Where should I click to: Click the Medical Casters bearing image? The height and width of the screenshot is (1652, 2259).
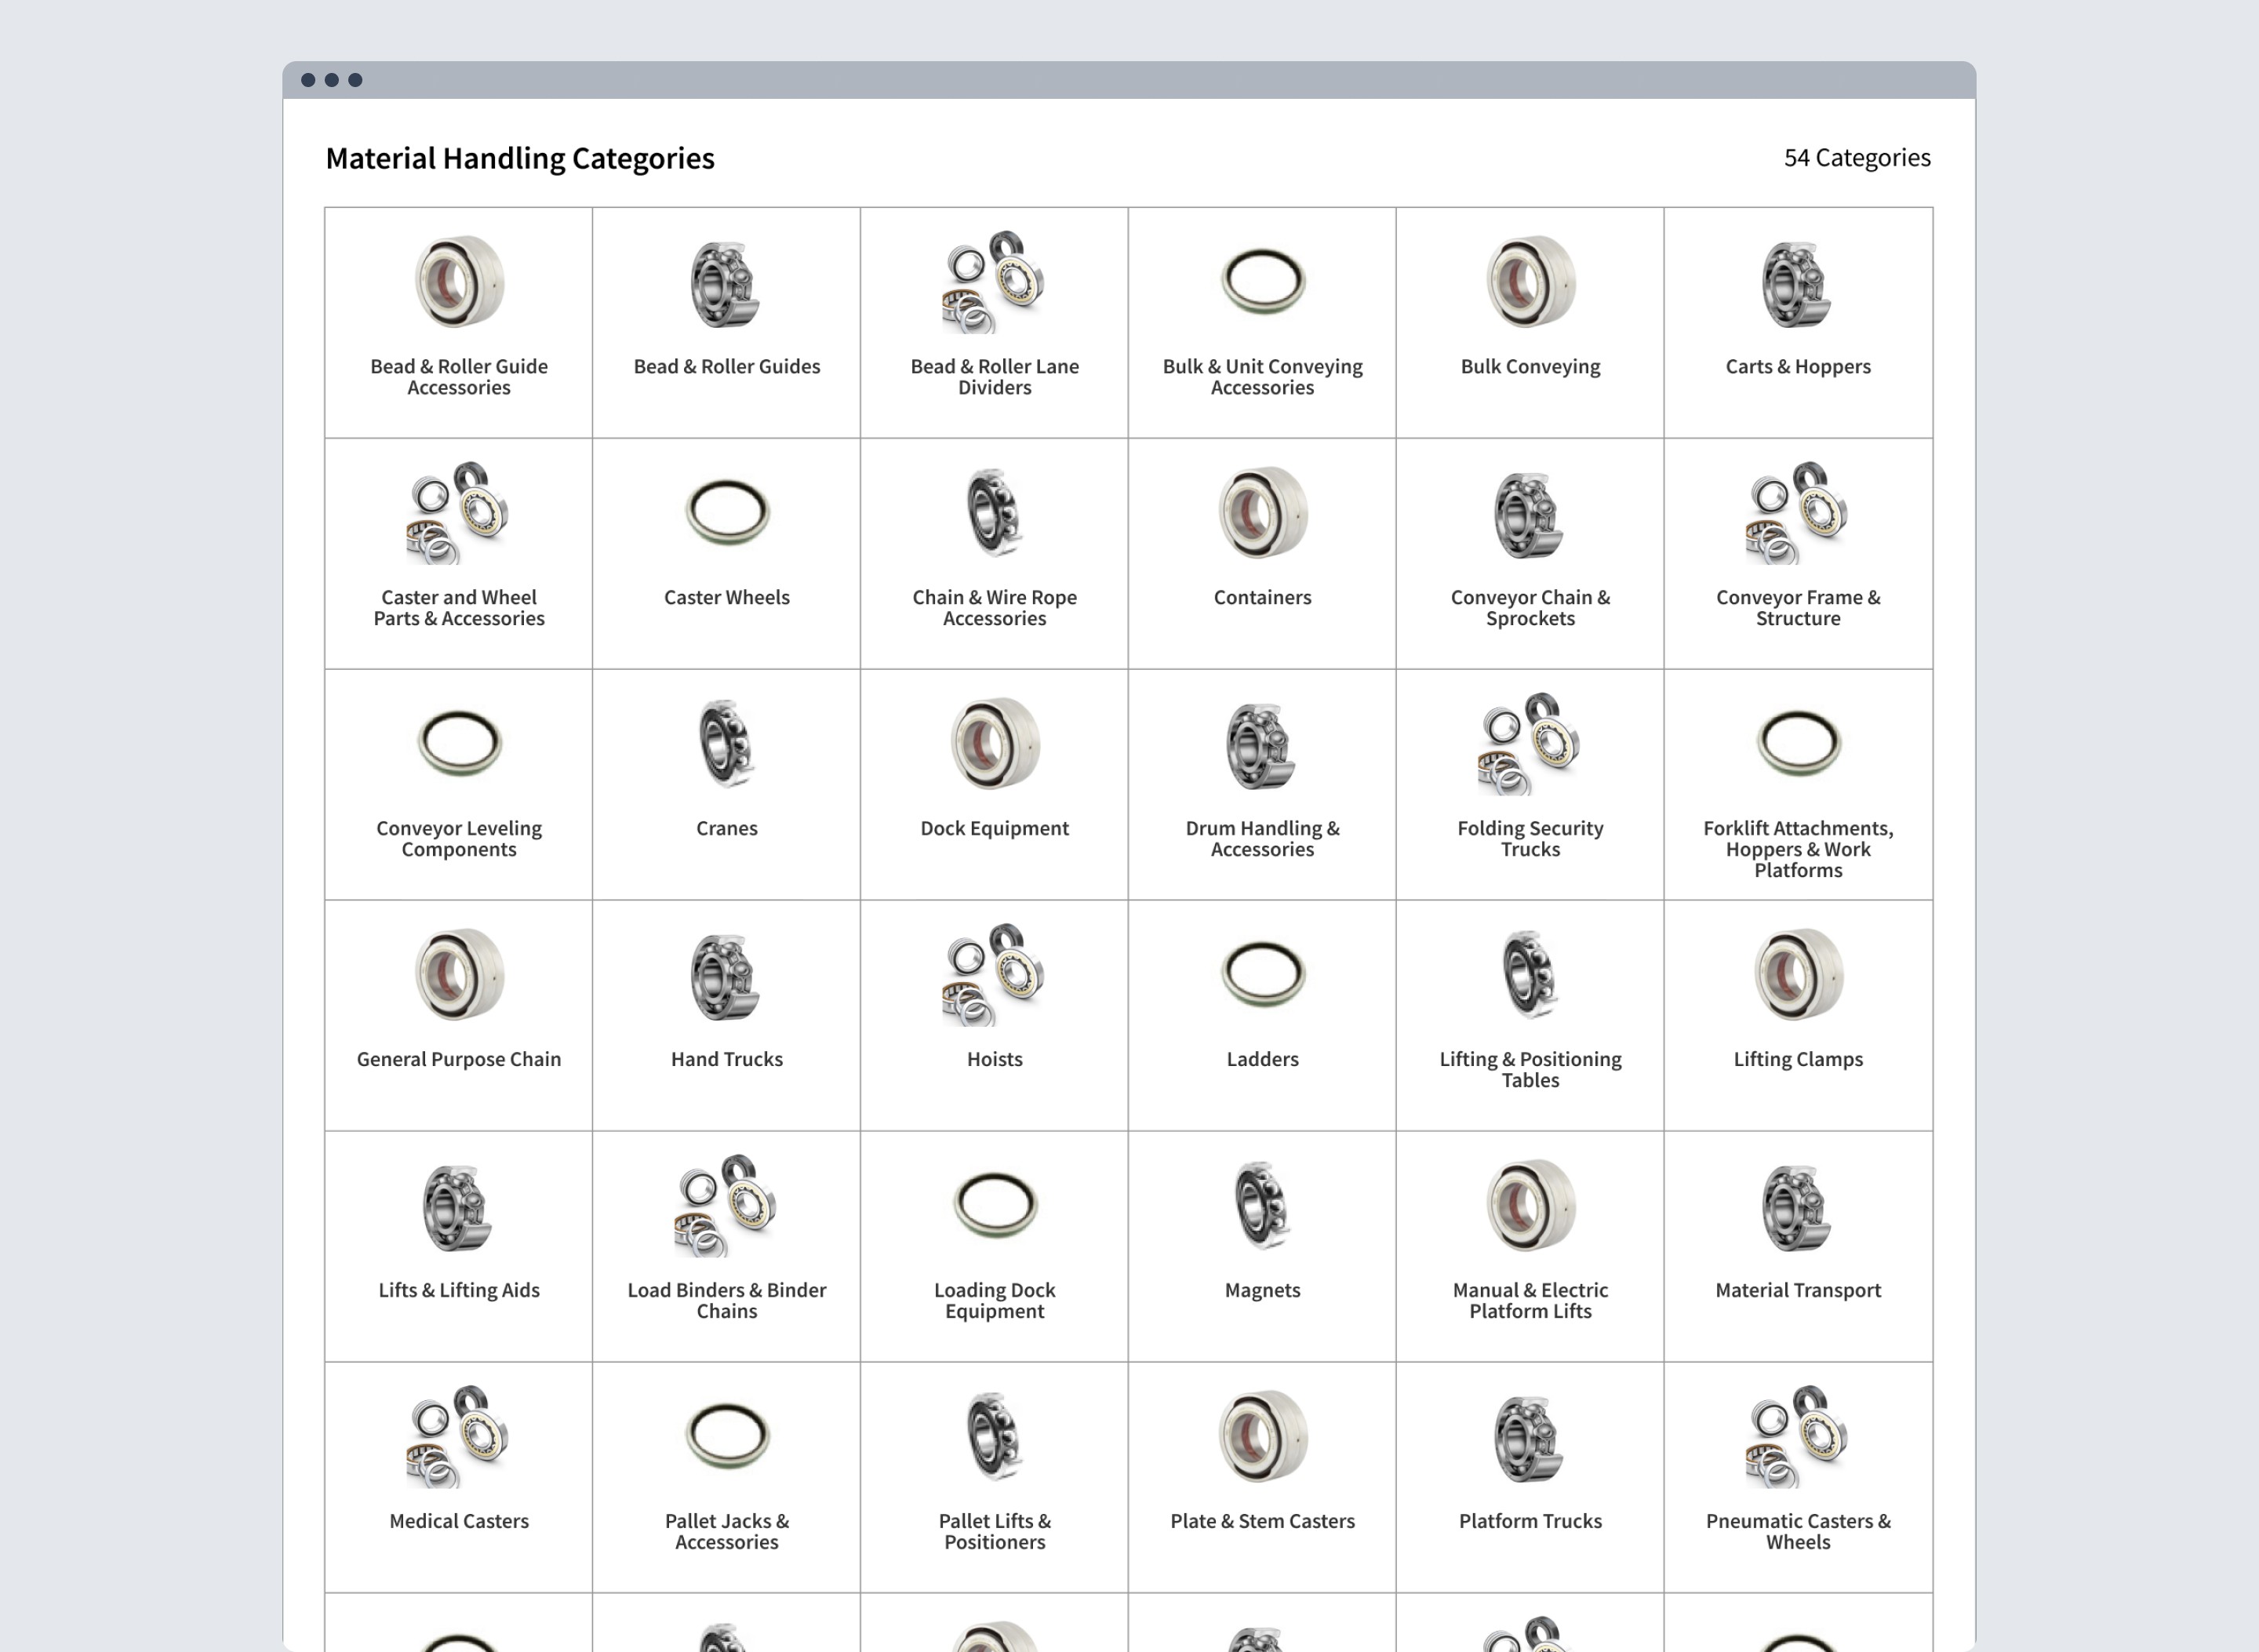pos(458,1437)
